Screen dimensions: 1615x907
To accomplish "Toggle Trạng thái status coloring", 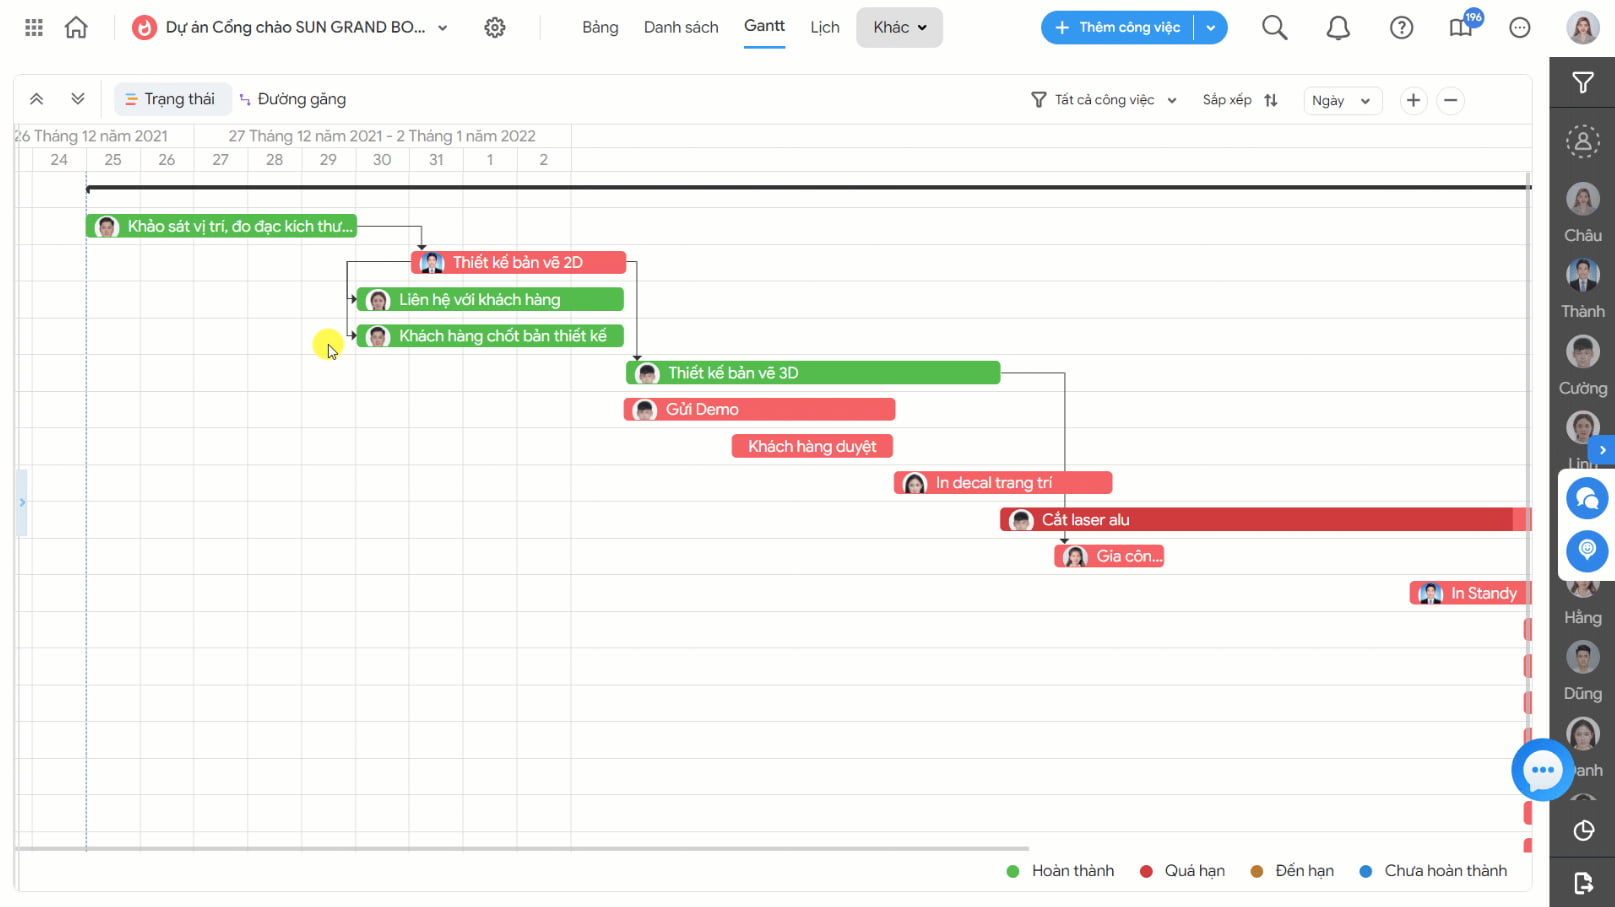I will (x=171, y=99).
